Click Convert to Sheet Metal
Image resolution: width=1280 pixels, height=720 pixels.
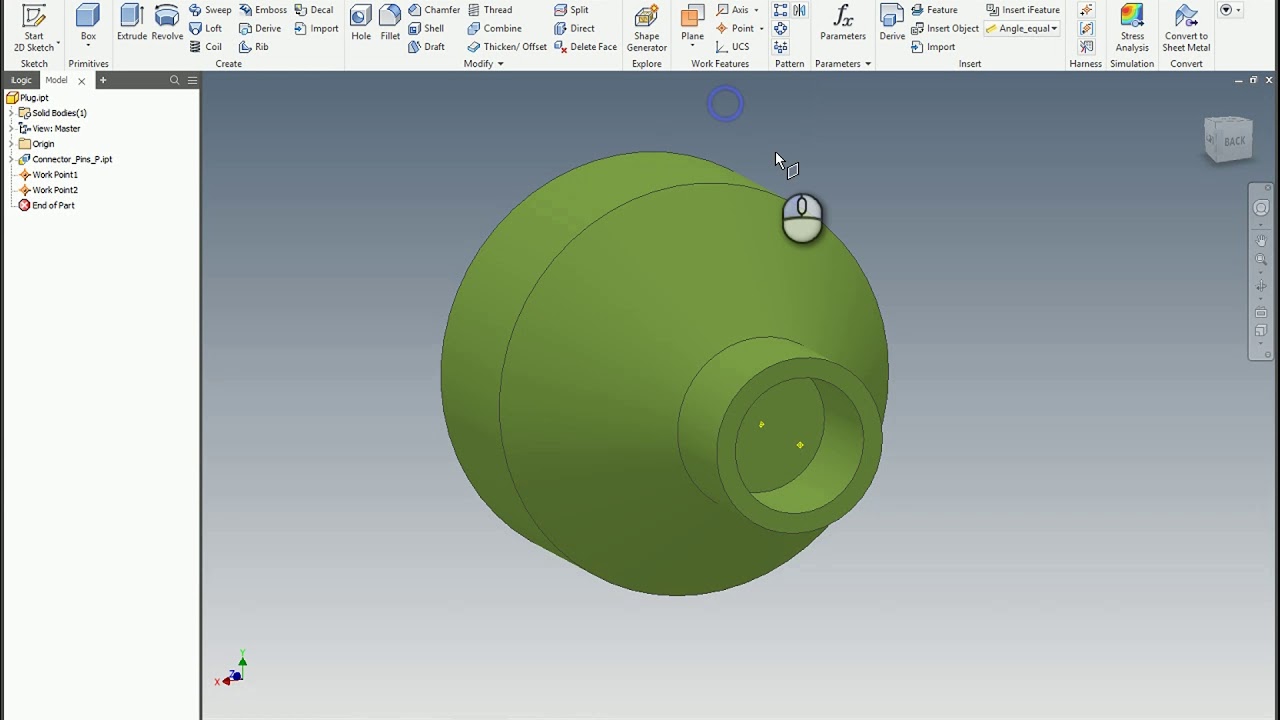point(1186,28)
